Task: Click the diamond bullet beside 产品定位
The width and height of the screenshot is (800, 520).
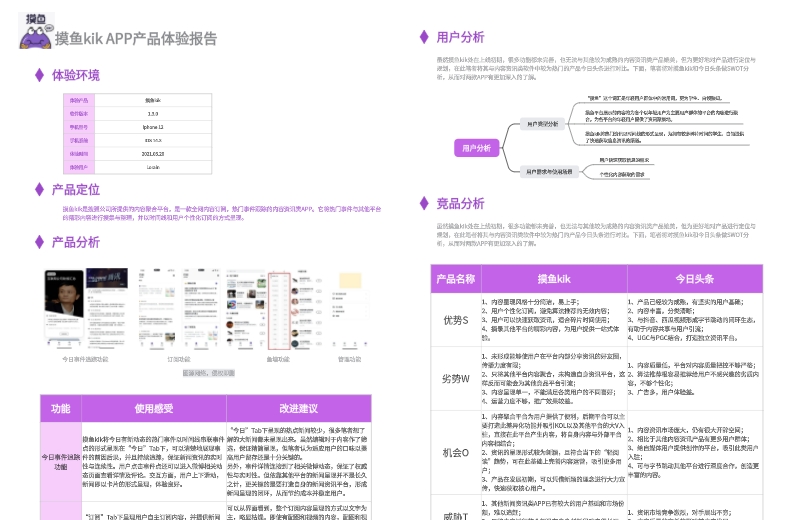Action: coord(39,189)
